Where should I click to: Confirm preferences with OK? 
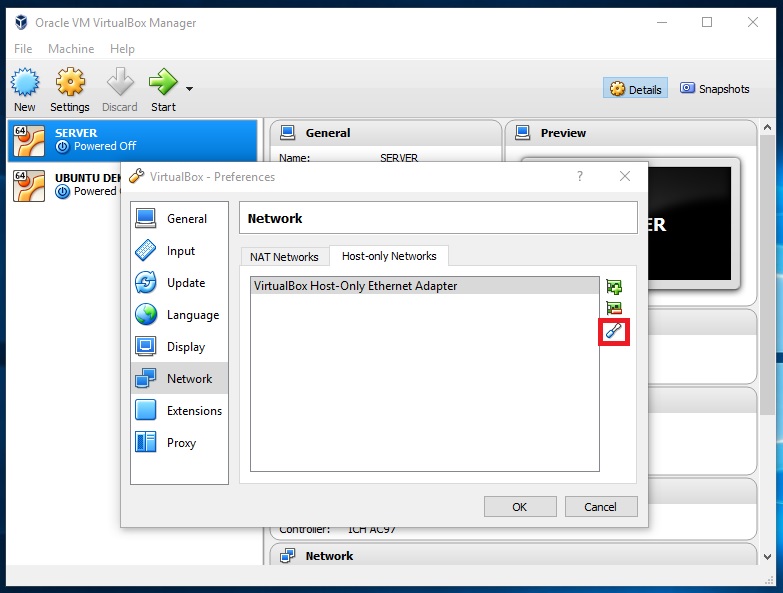(520, 507)
